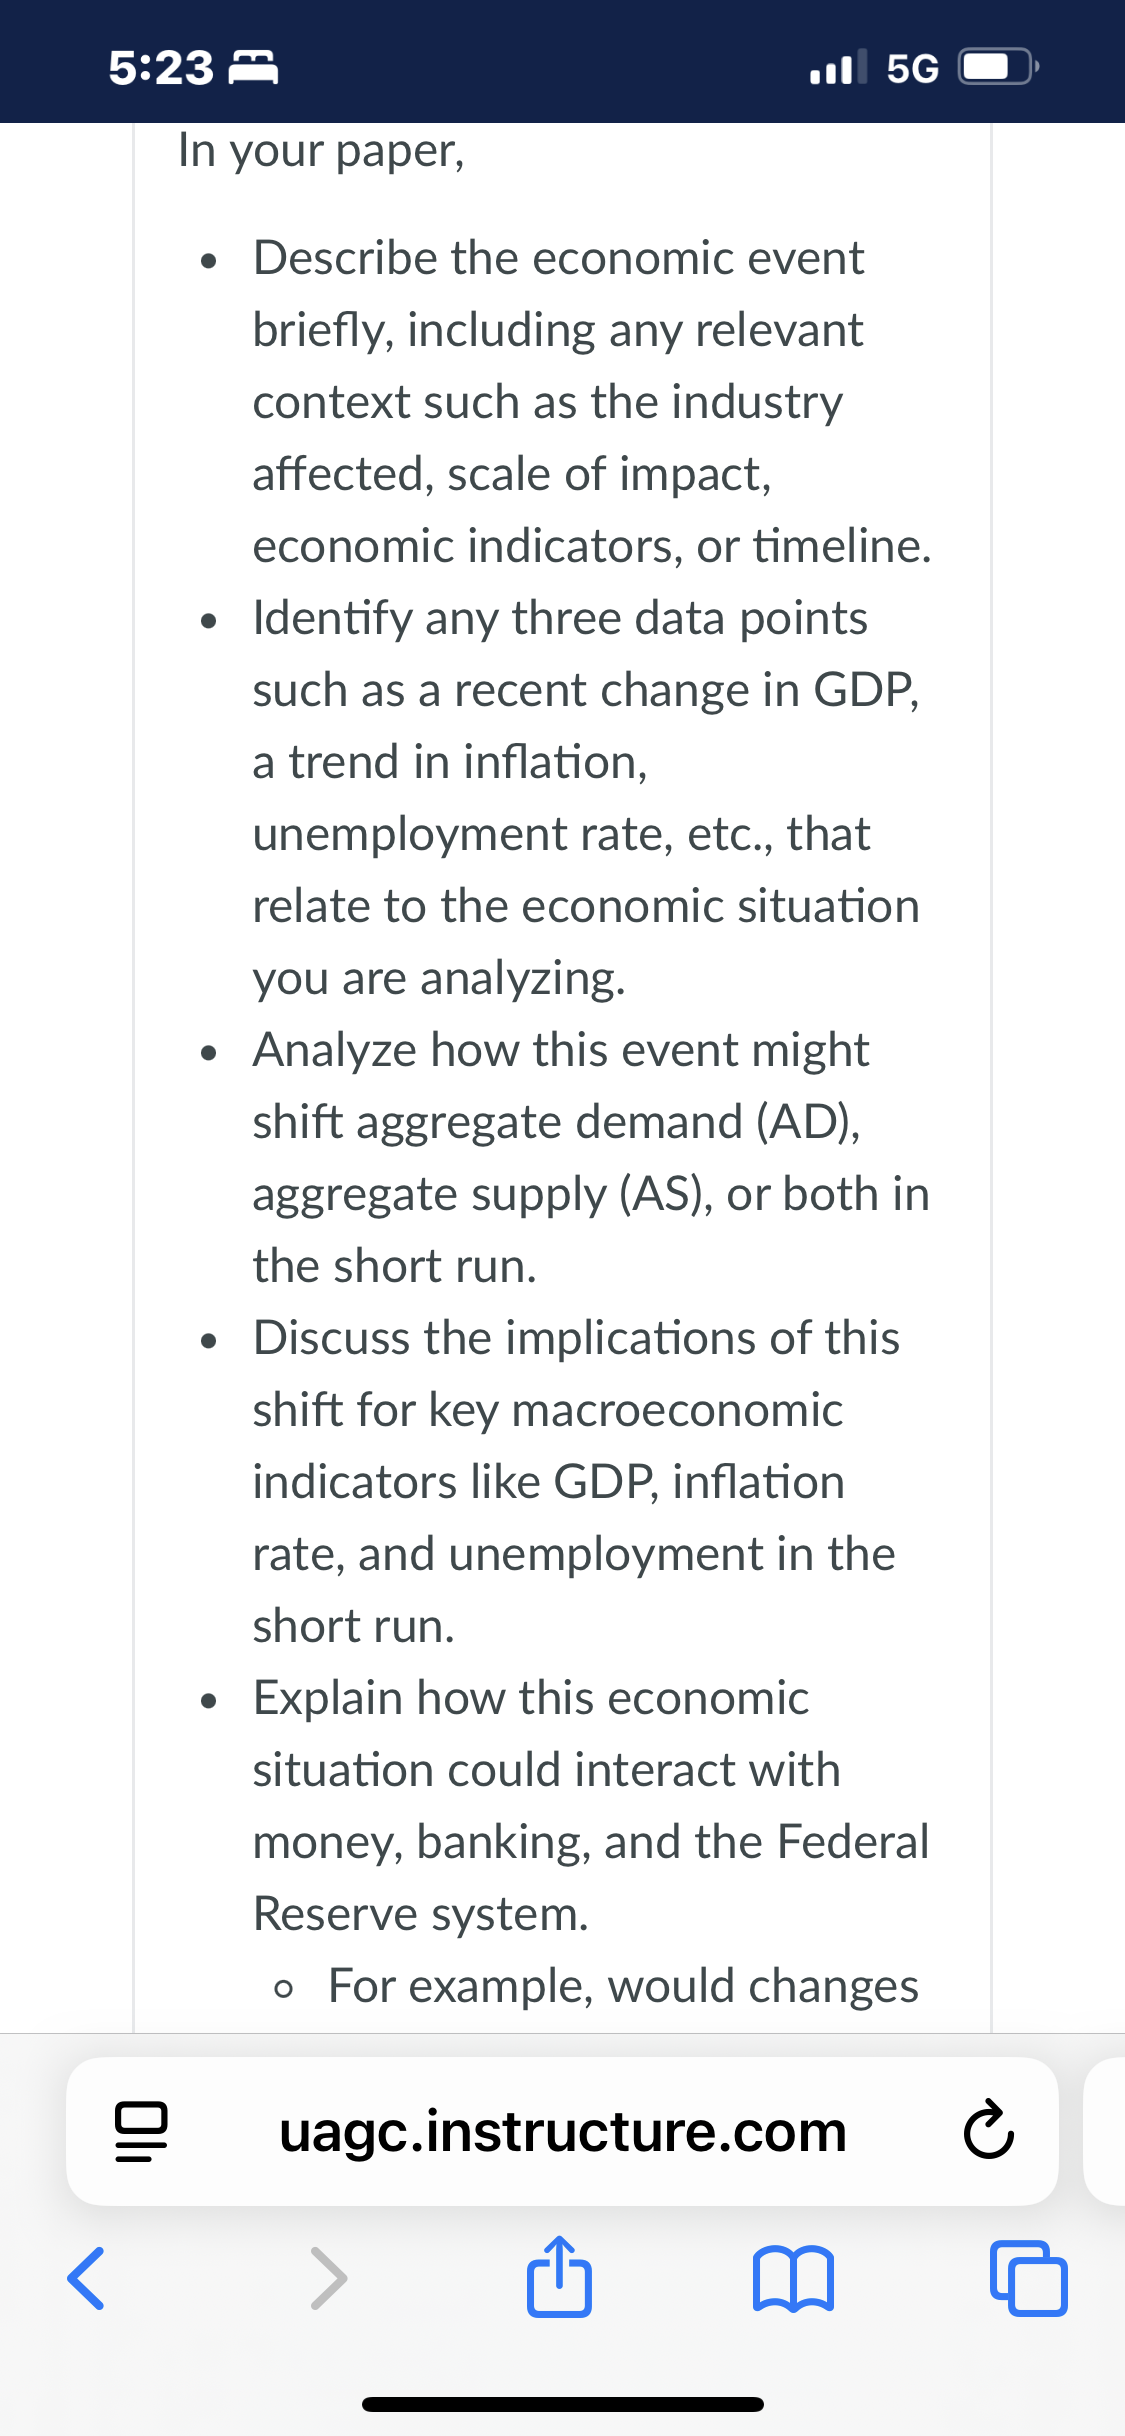Image resolution: width=1125 pixels, height=2436 pixels.
Task: Open the tabs overview icon
Action: tap(1029, 2278)
